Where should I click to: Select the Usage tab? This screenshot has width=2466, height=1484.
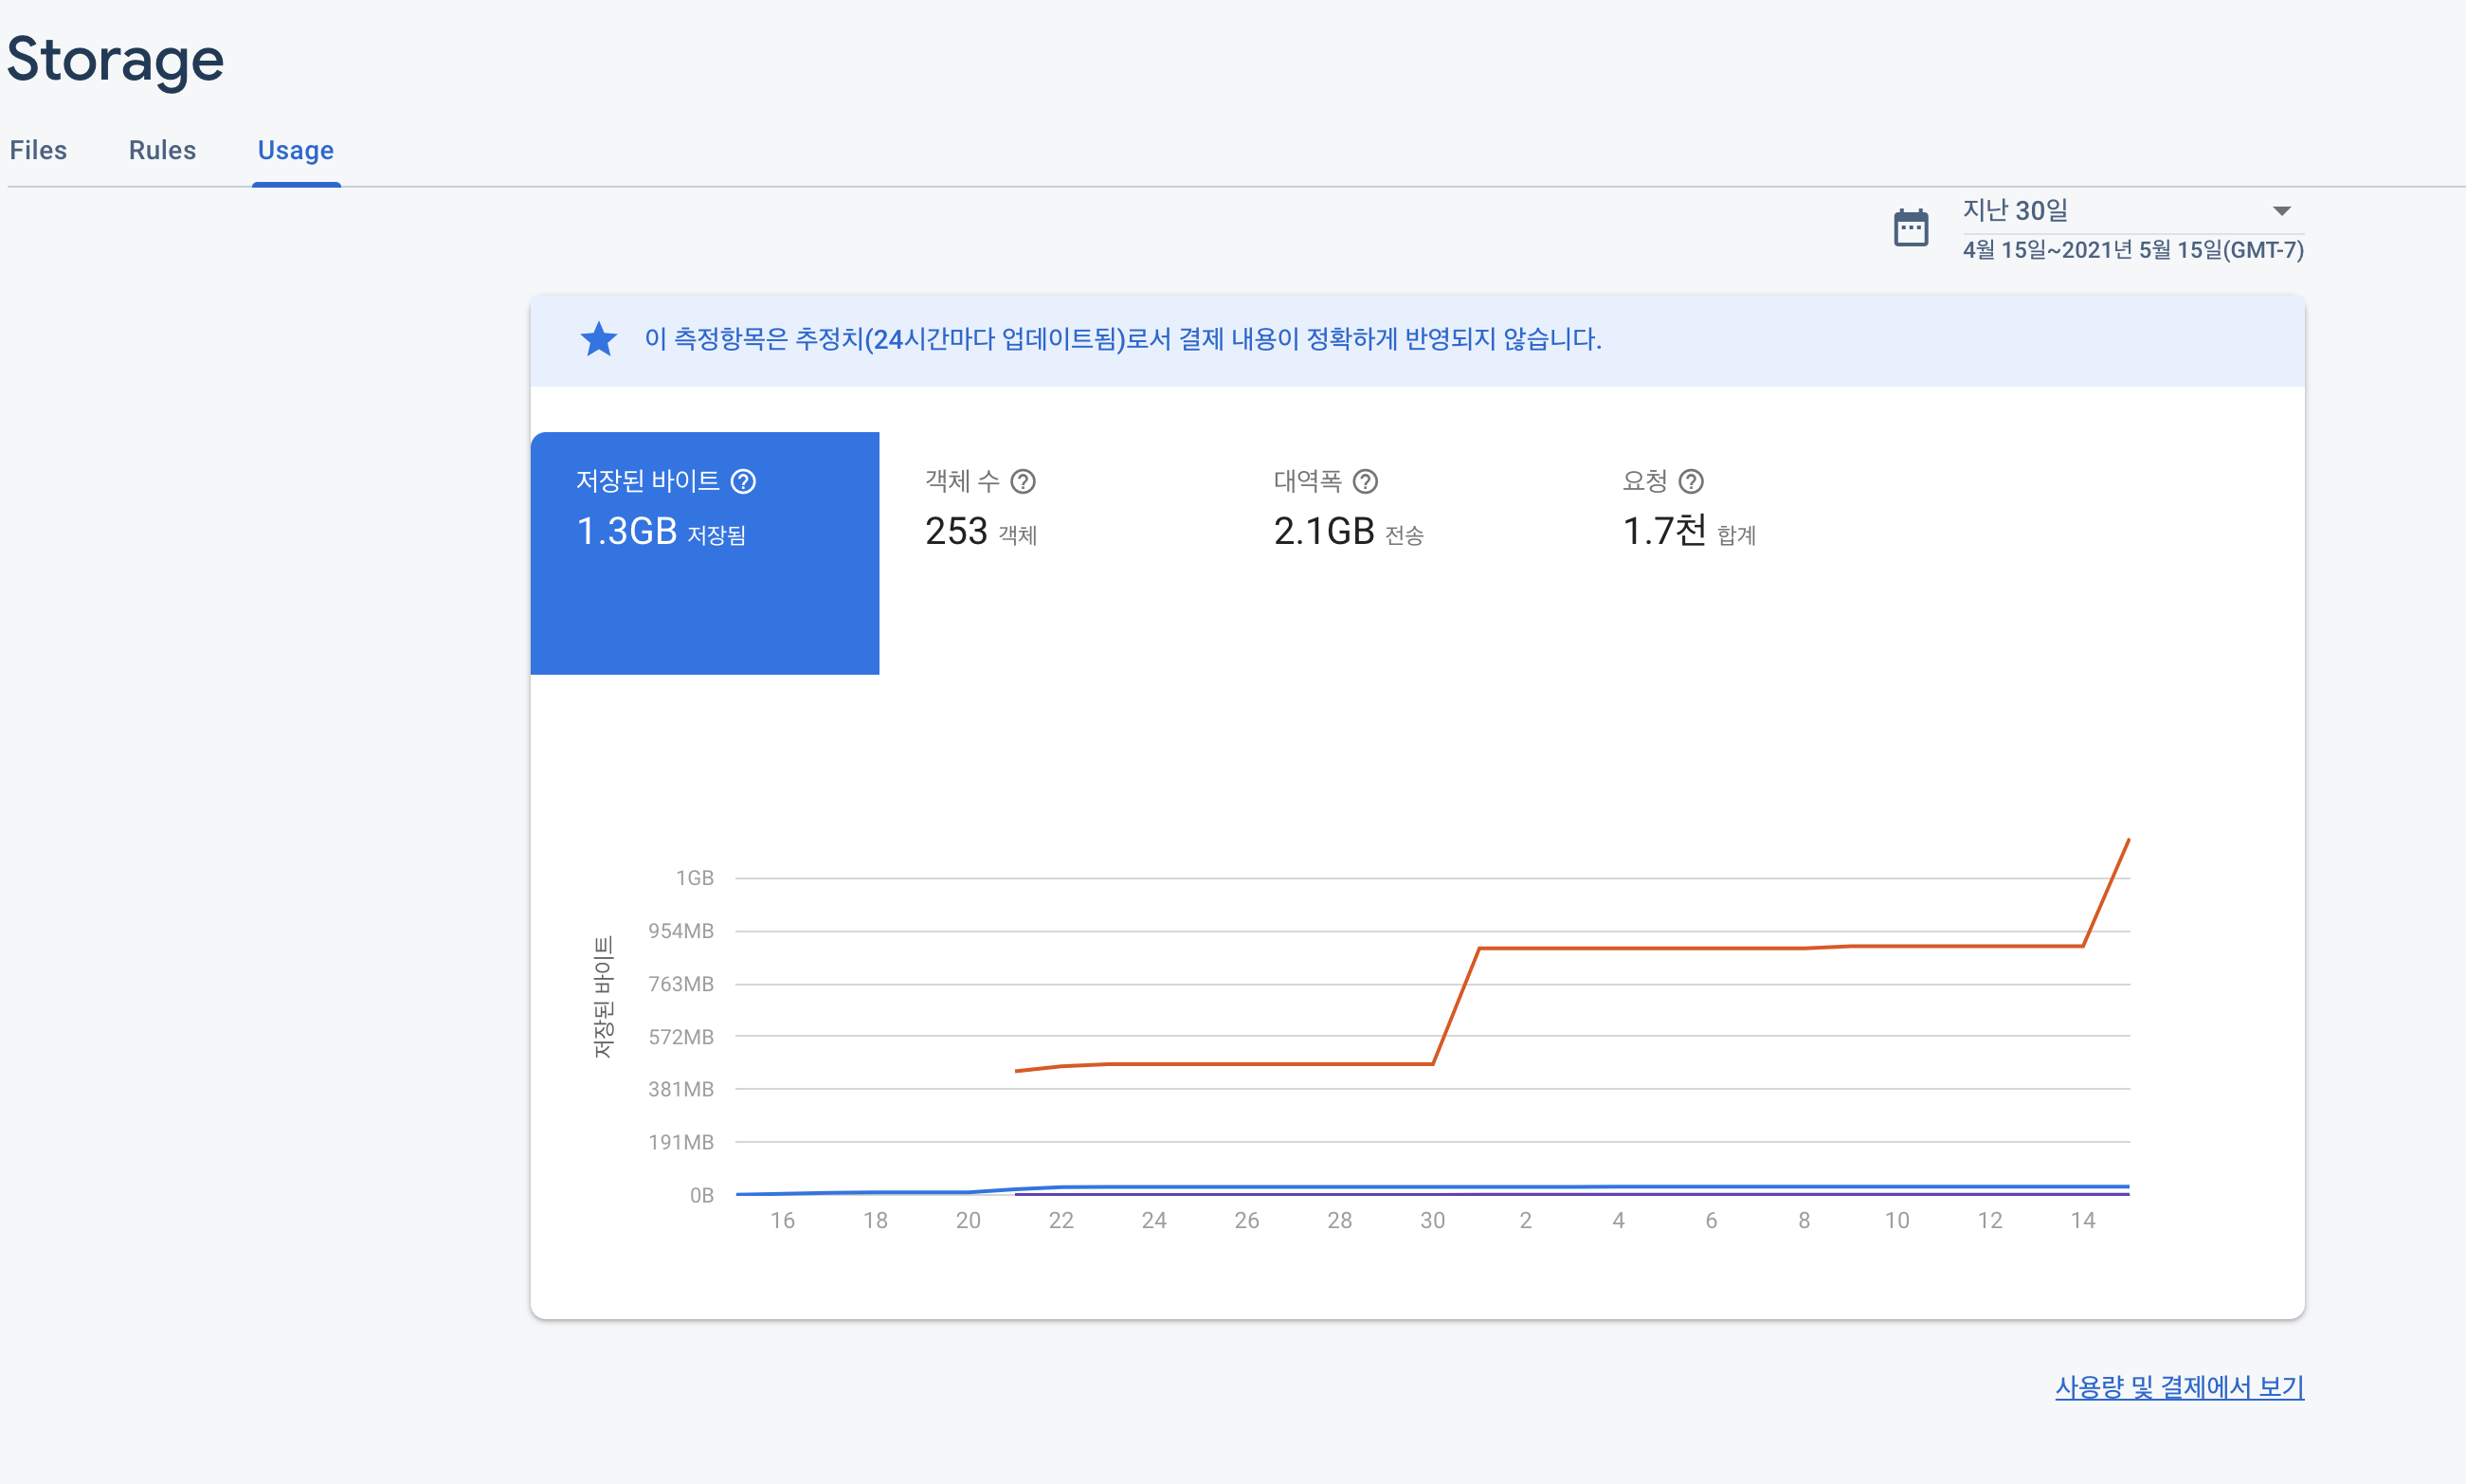coord(295,150)
